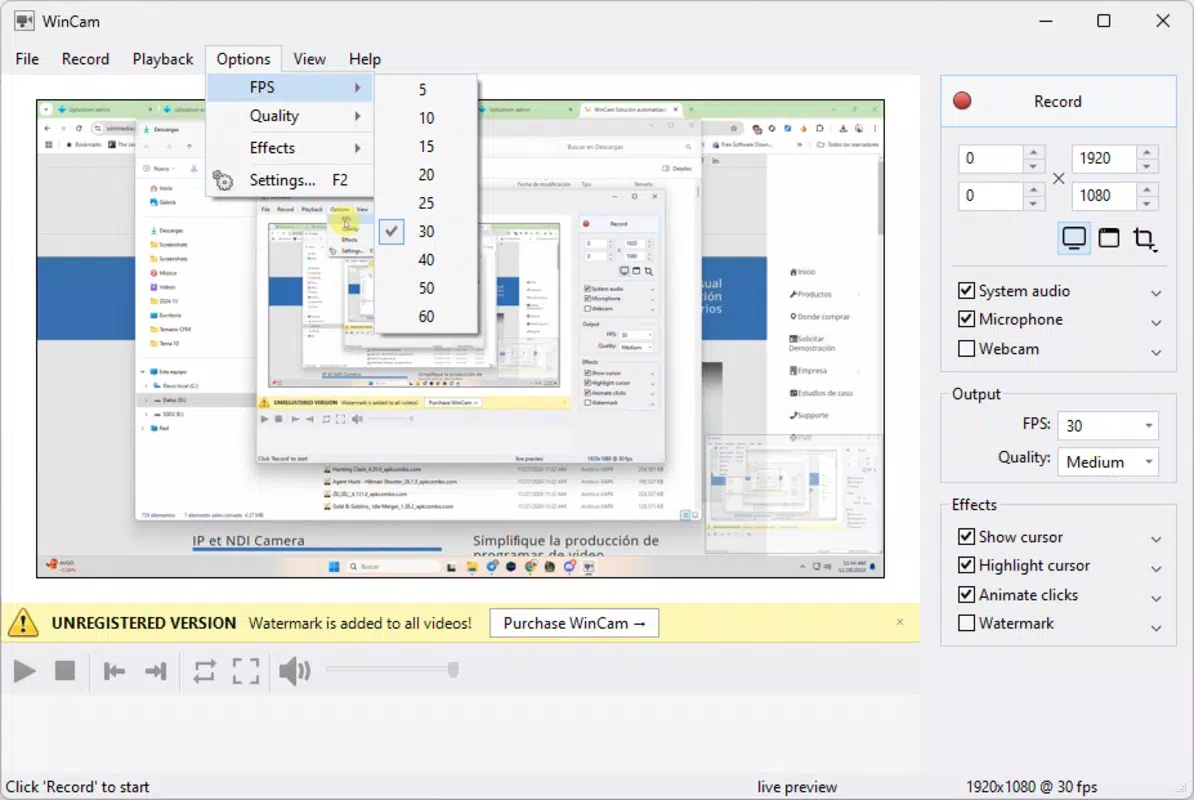Select checked 30 in the FPS submenu
Screen dimensions: 1194x800
426,231
